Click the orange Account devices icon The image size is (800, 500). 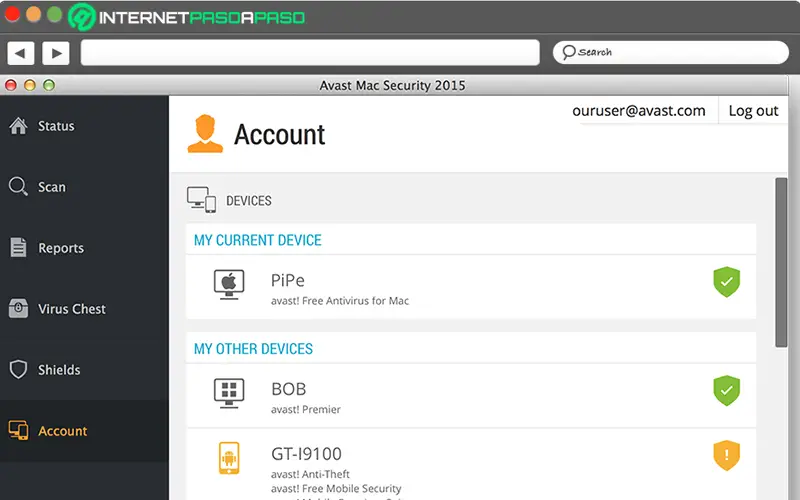[18, 431]
